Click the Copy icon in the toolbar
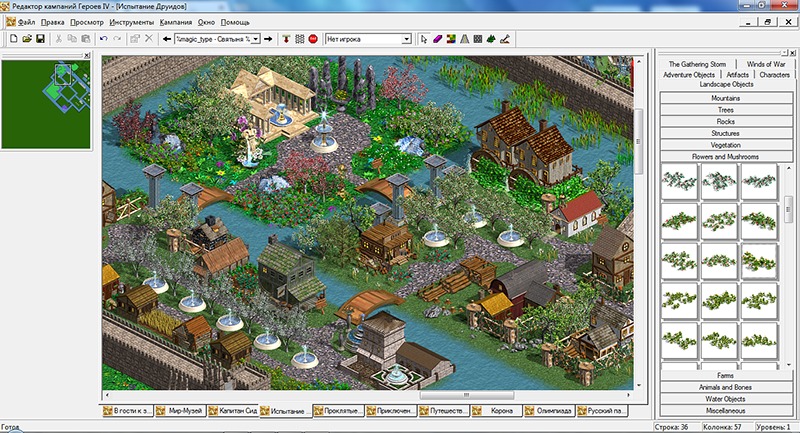Image resolution: width=800 pixels, height=433 pixels. 72,39
